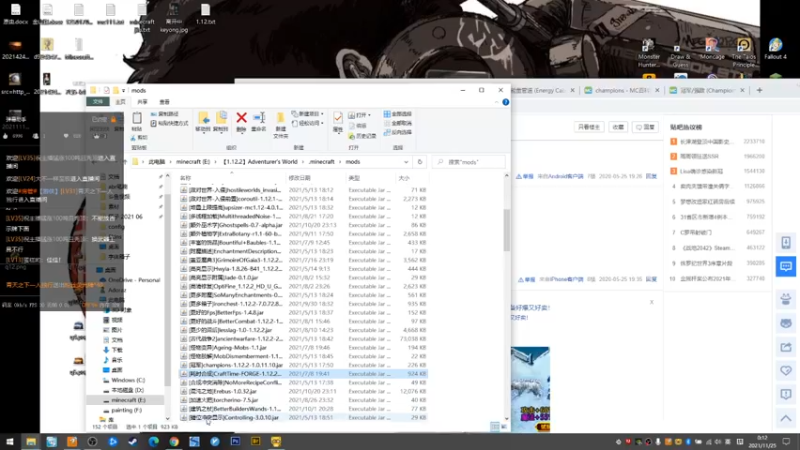Screen dimensions: 800x450
Task: Switch to details view in status bar
Action: pyautogui.click(x=494, y=426)
